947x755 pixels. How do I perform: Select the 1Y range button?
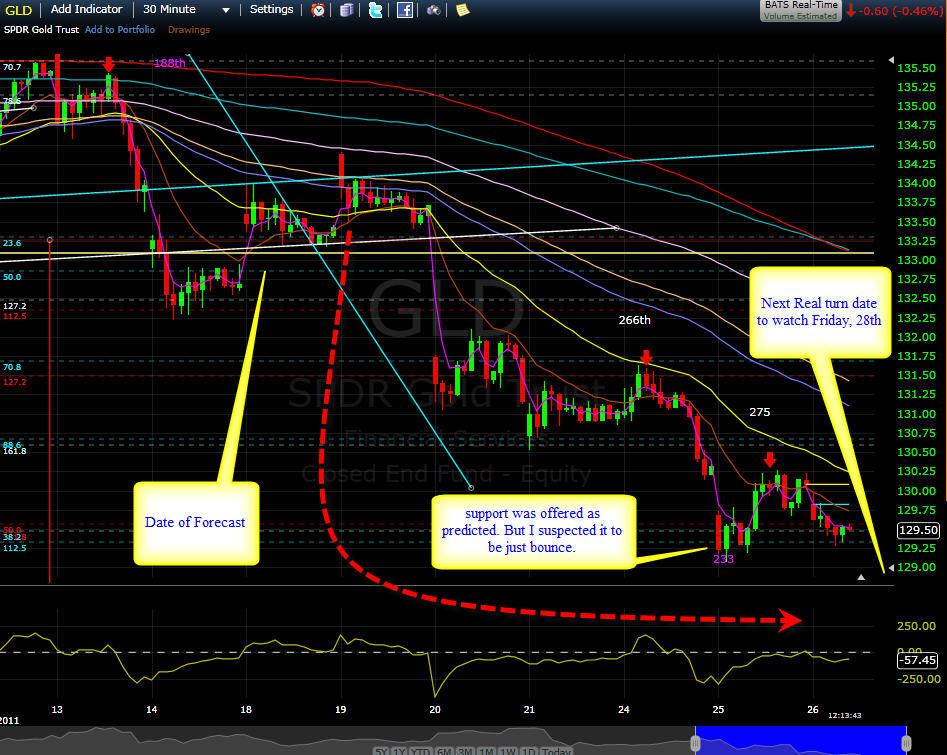tap(399, 751)
